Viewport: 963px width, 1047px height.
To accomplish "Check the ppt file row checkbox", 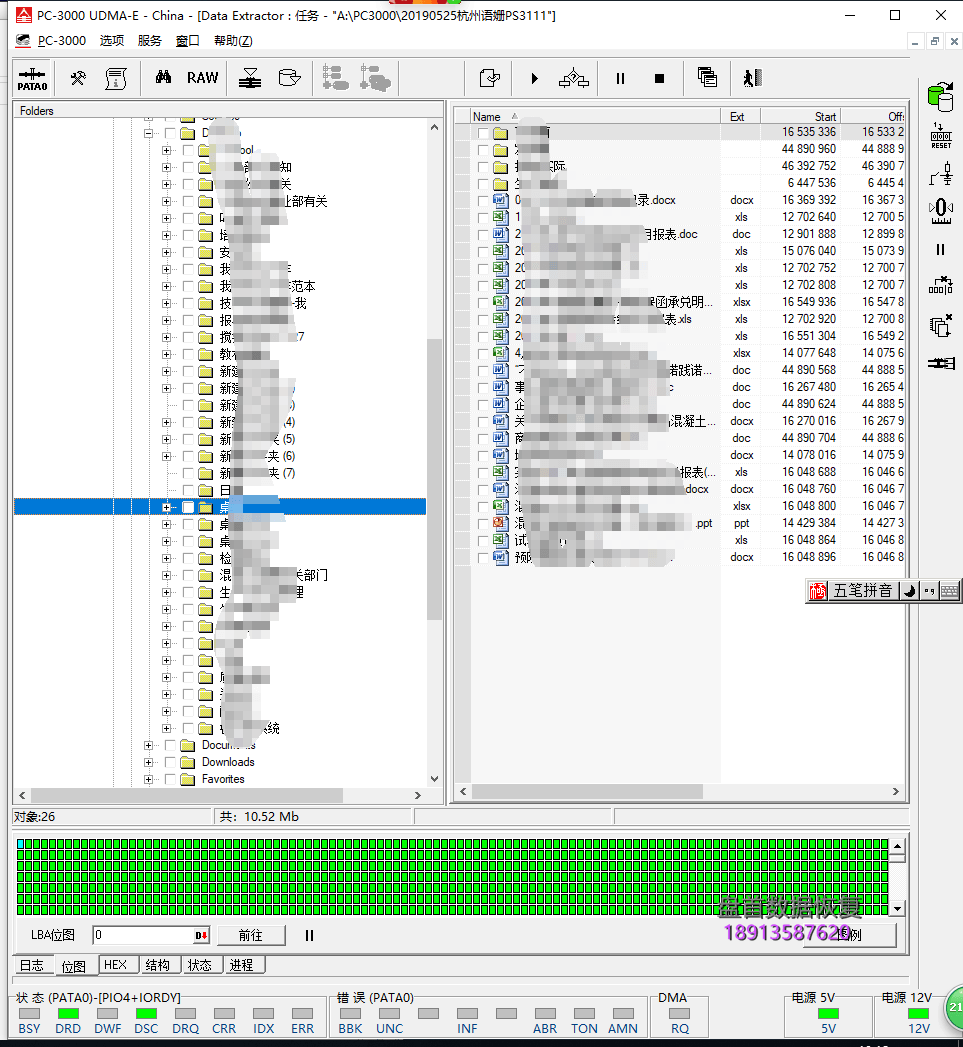I will click(483, 524).
